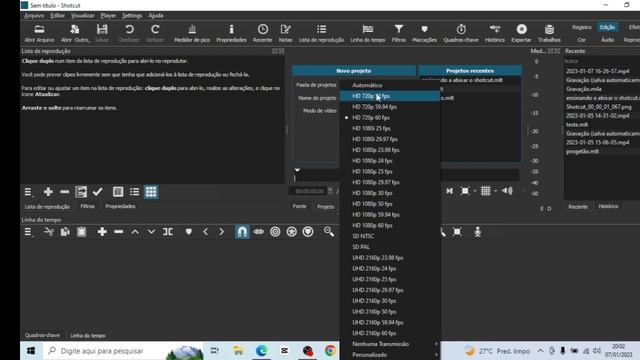
Task: Open Windows Start menu
Action: coord(31,351)
